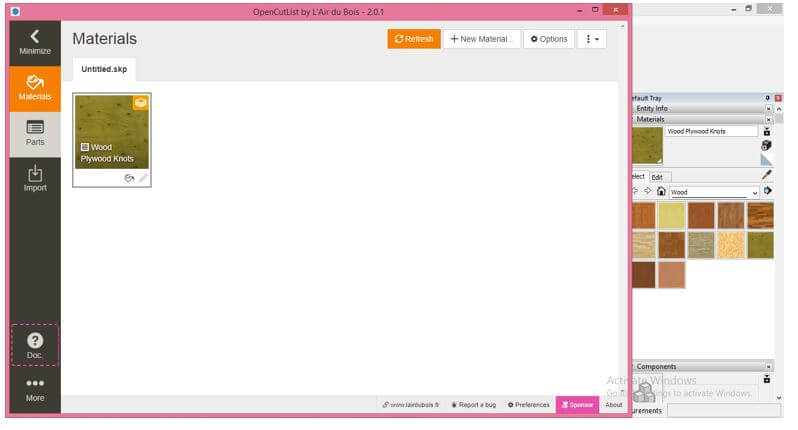
Task: Open the Import section in sidebar
Action: 35,179
